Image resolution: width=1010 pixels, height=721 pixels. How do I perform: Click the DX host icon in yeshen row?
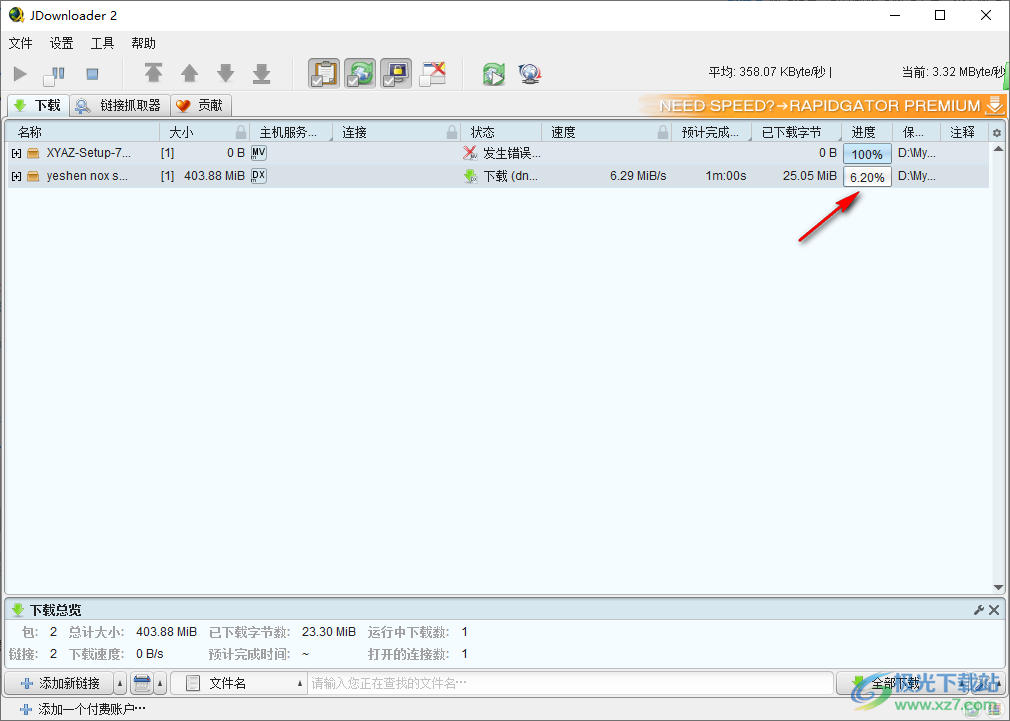[259, 176]
